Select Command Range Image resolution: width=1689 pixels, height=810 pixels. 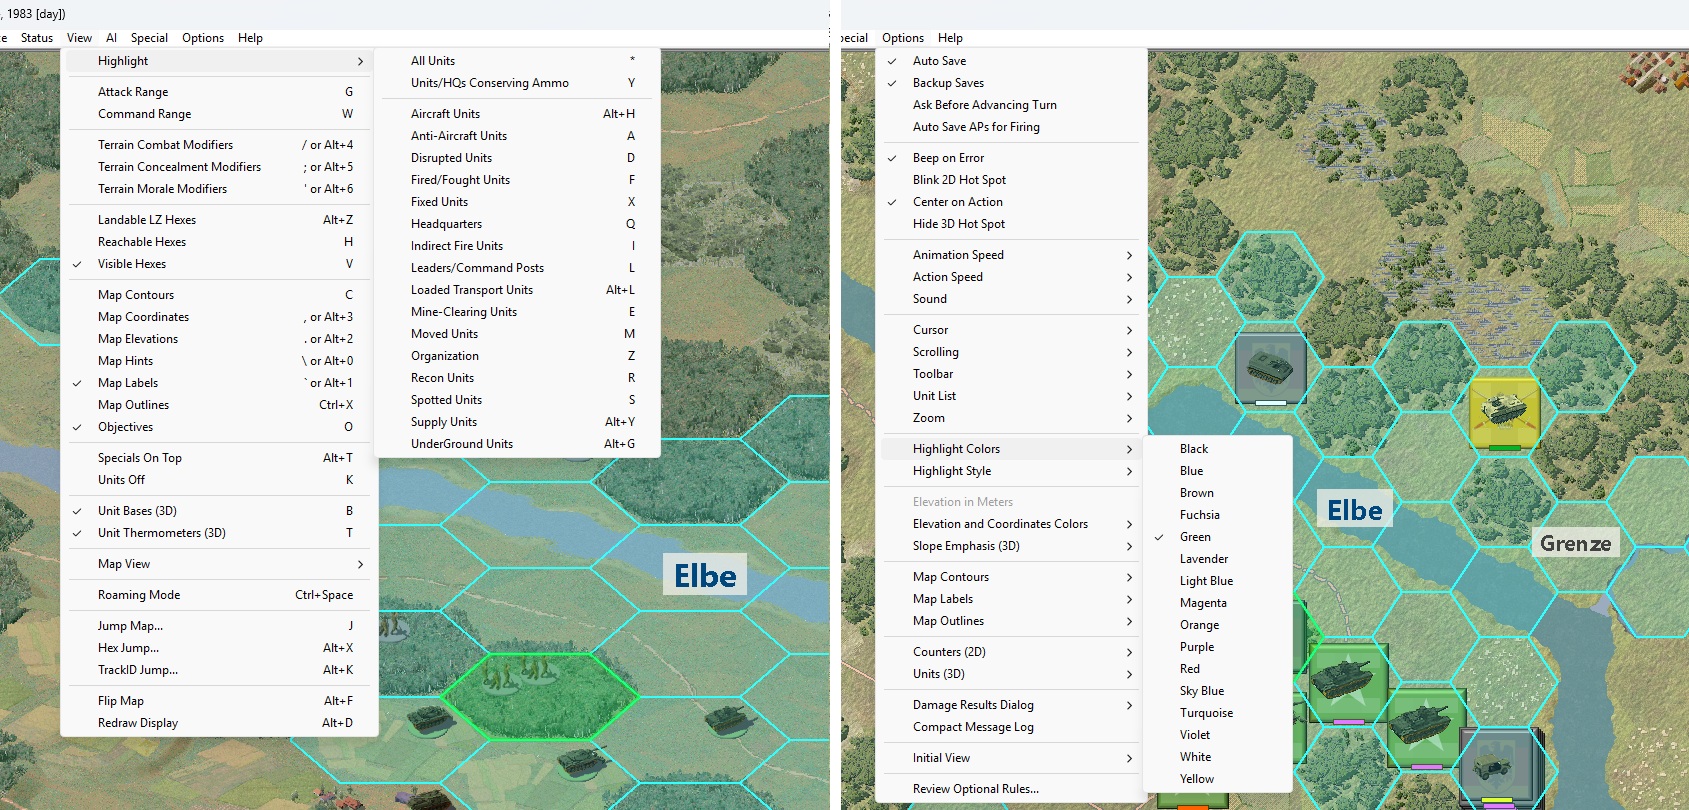tap(219, 114)
